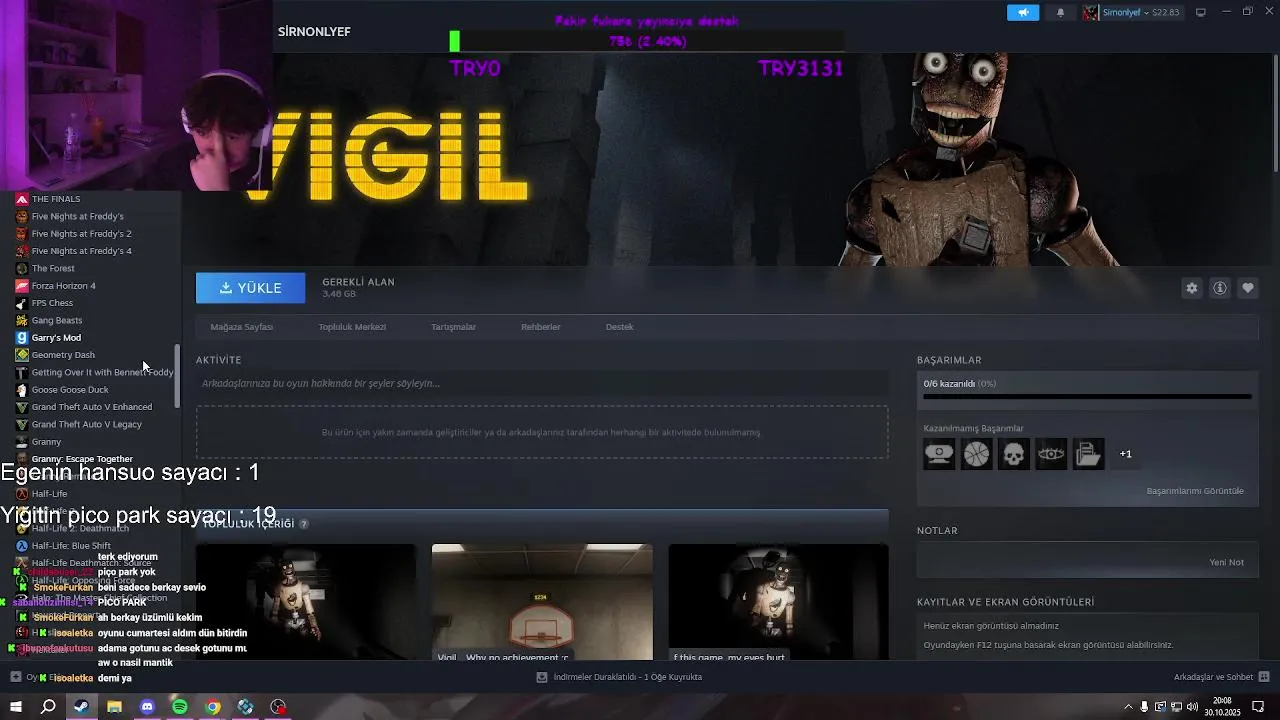The height and width of the screenshot is (720, 1280).
Task: Open the Windows notification center
Action: (x=1259, y=707)
